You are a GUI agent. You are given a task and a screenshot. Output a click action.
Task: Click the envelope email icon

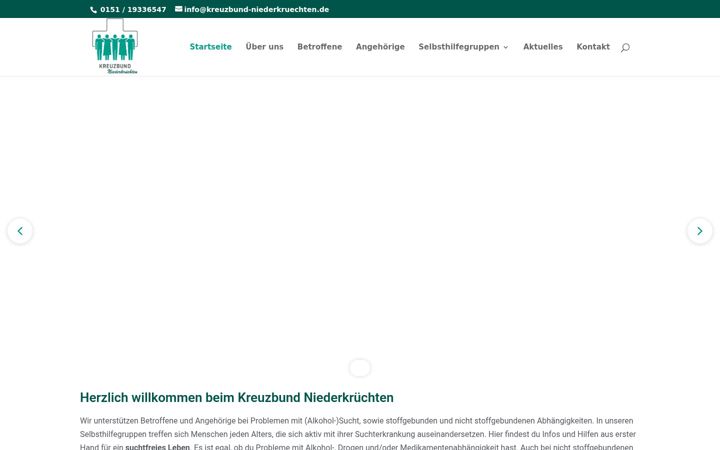179,9
